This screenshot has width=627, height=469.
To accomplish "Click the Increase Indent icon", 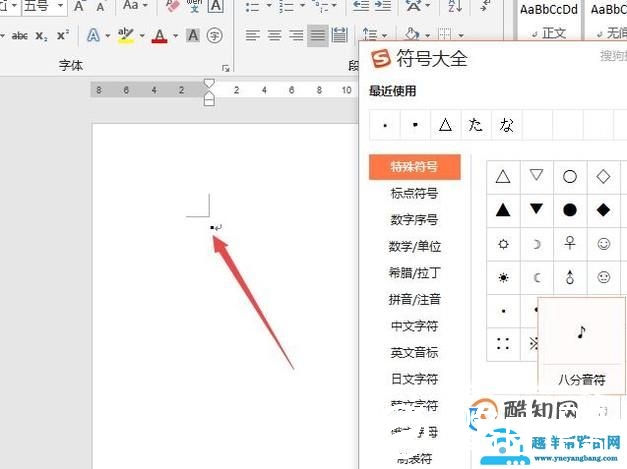I will [x=382, y=6].
